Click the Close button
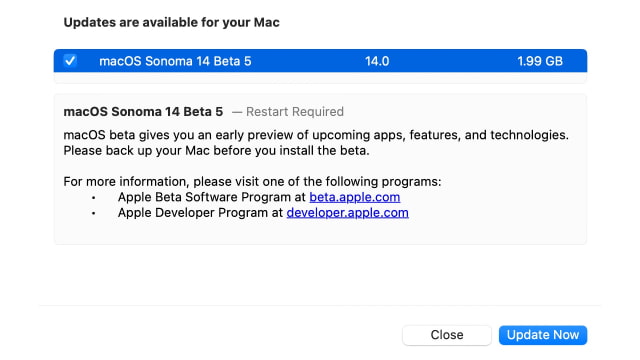Viewport: 640px width, 360px height. click(447, 335)
